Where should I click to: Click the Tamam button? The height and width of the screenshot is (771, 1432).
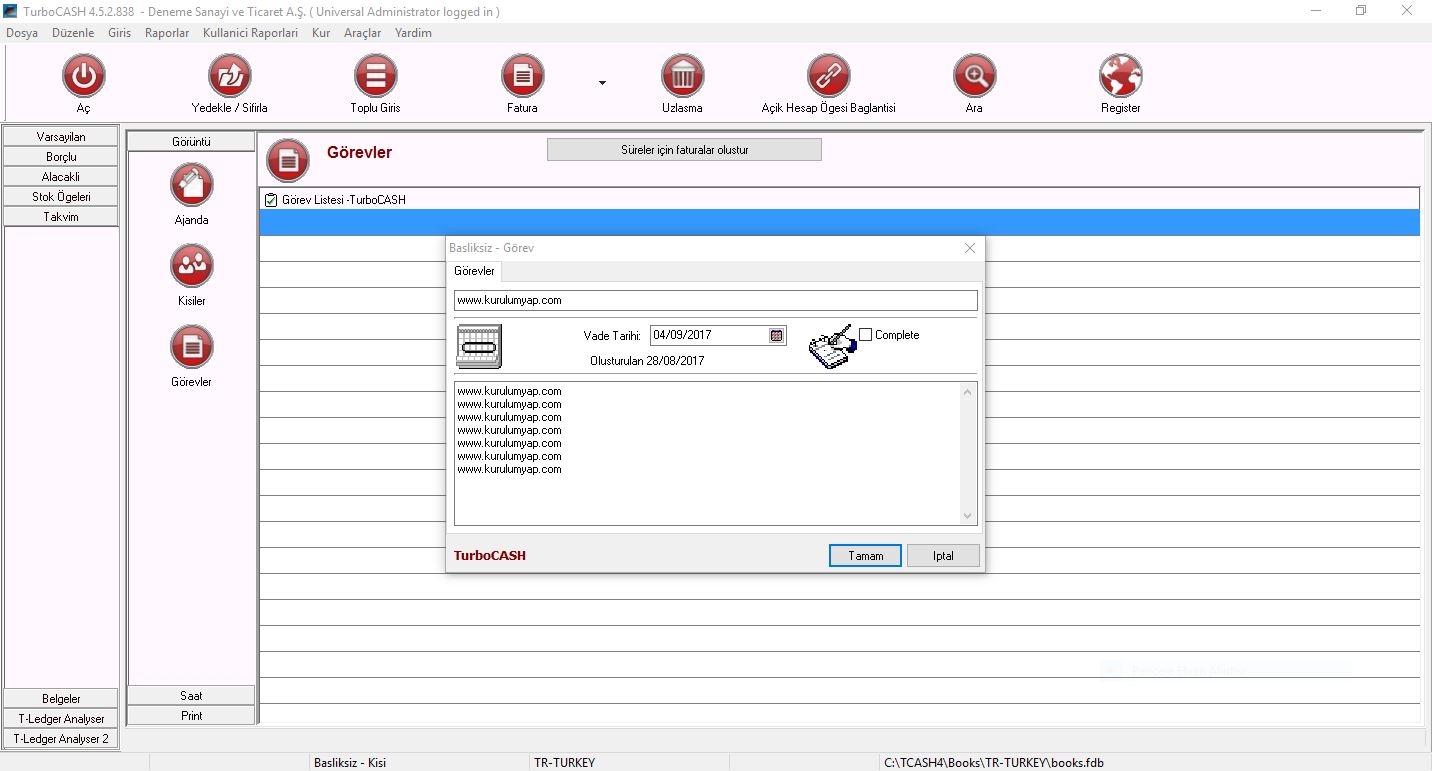click(866, 556)
